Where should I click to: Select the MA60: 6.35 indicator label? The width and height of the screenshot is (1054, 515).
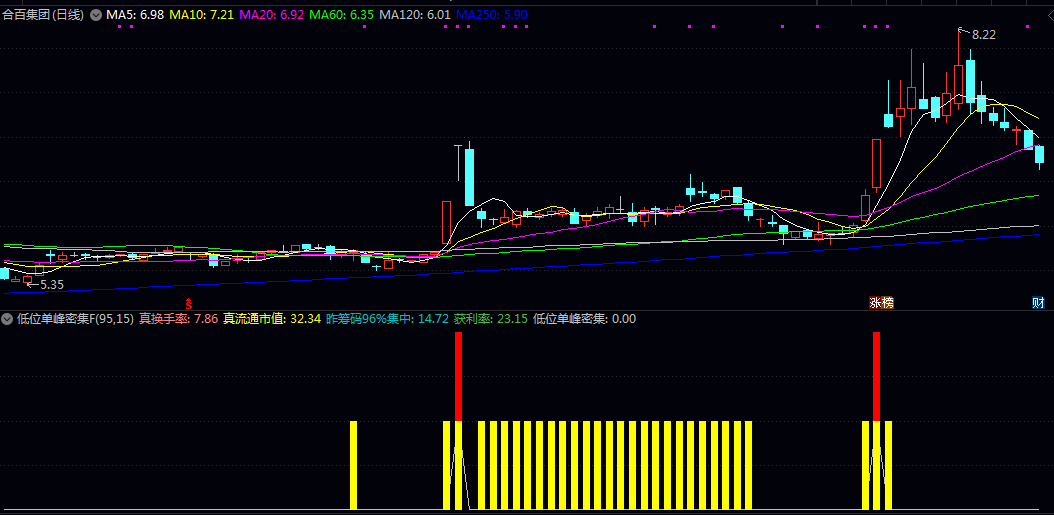pyautogui.click(x=343, y=14)
